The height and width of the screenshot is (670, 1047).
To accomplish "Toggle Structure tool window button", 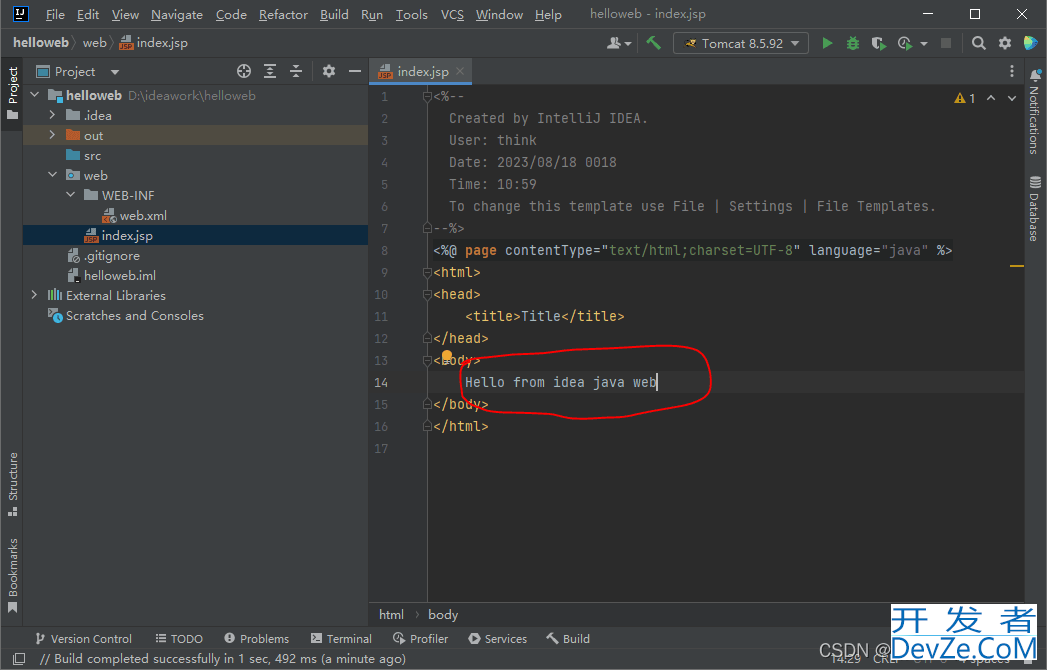I will point(13,484).
